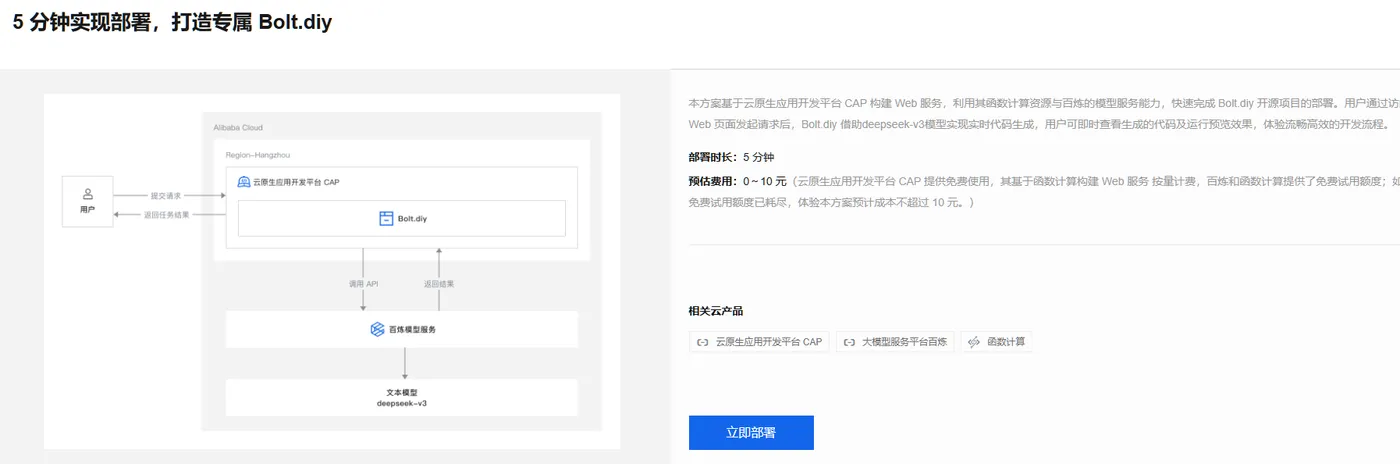1400x464 pixels.
Task: Click the 文本模型 deepseek-v3 box in the diagram
Action: tap(402, 397)
